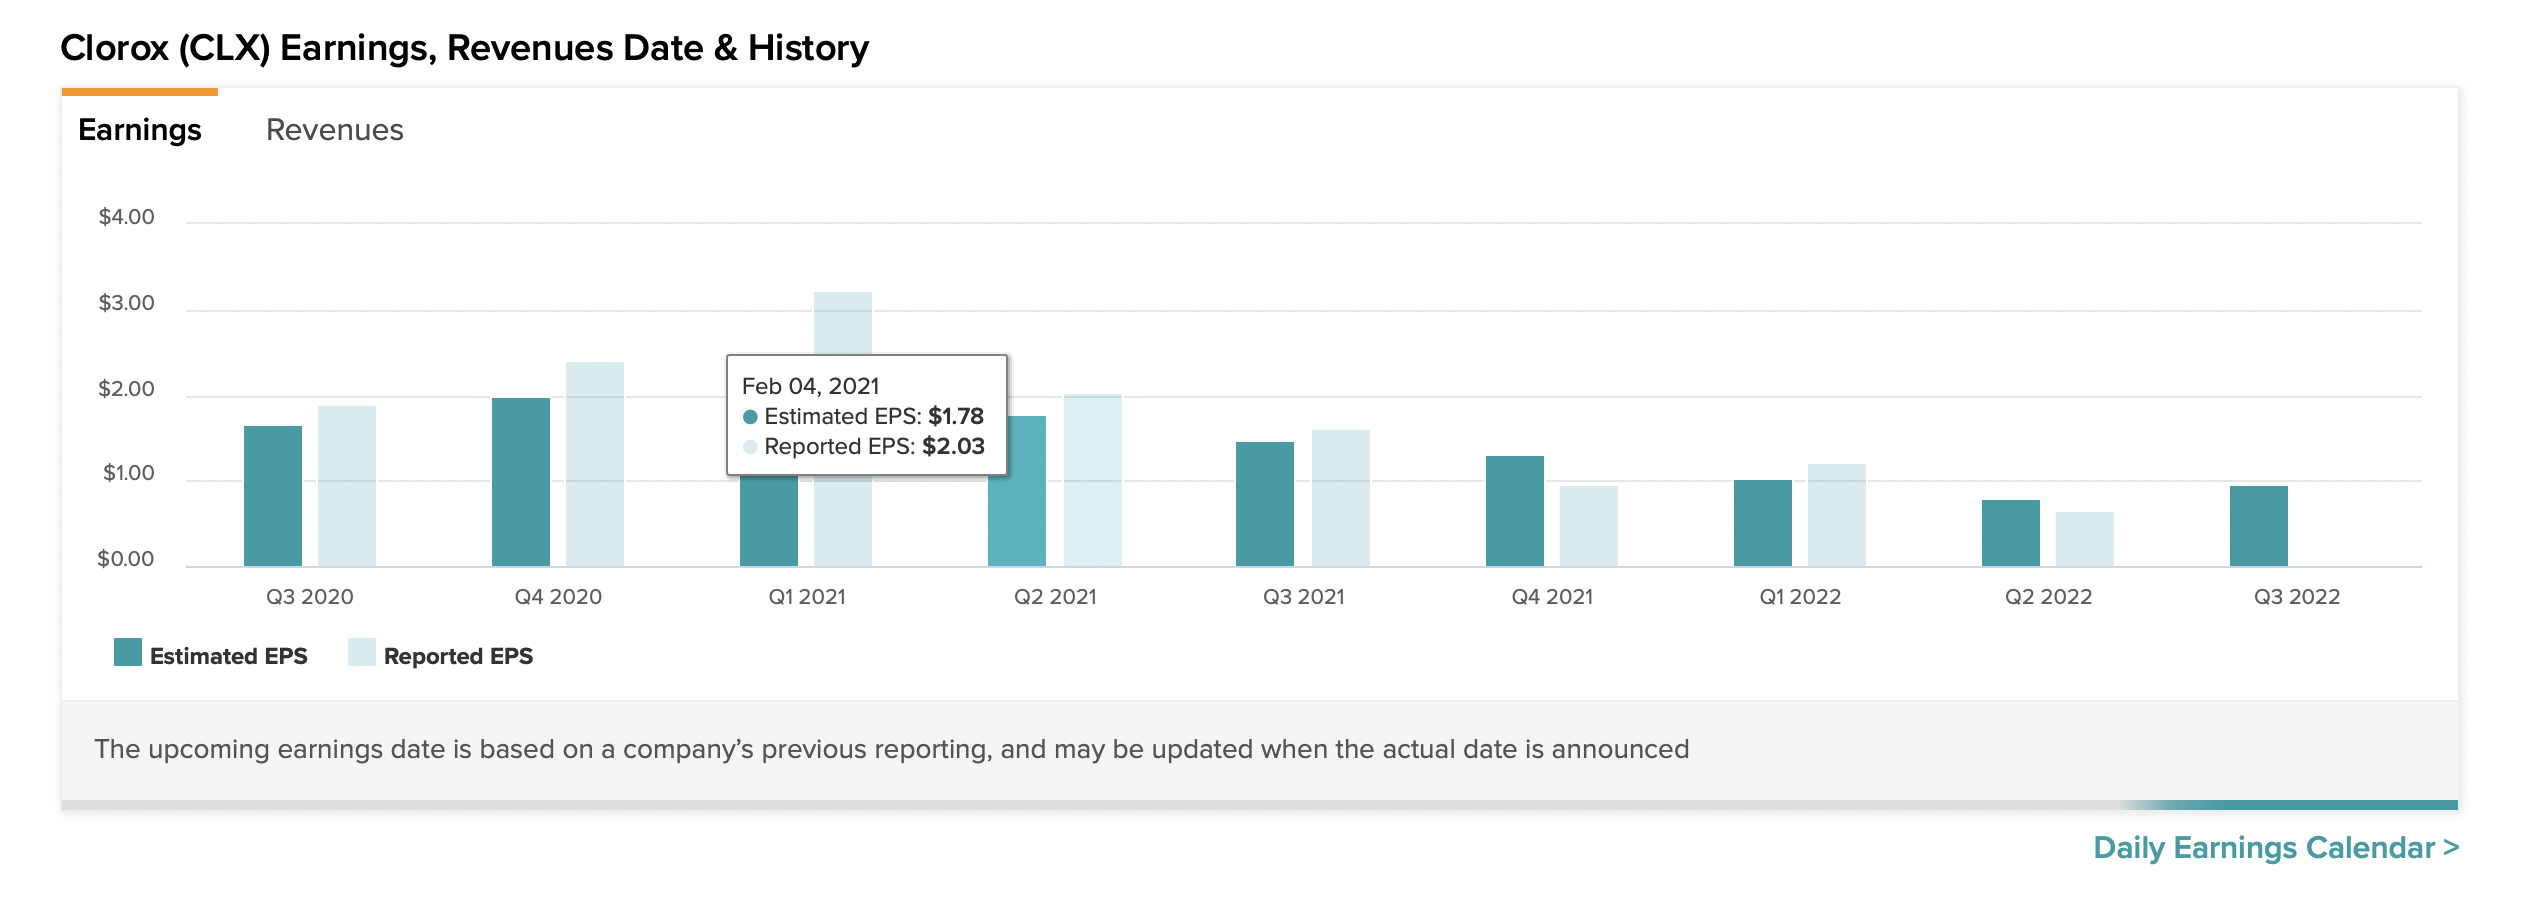Viewport: 2524px width, 900px height.
Task: Click the $0.00 y-axis label
Action: [125, 559]
